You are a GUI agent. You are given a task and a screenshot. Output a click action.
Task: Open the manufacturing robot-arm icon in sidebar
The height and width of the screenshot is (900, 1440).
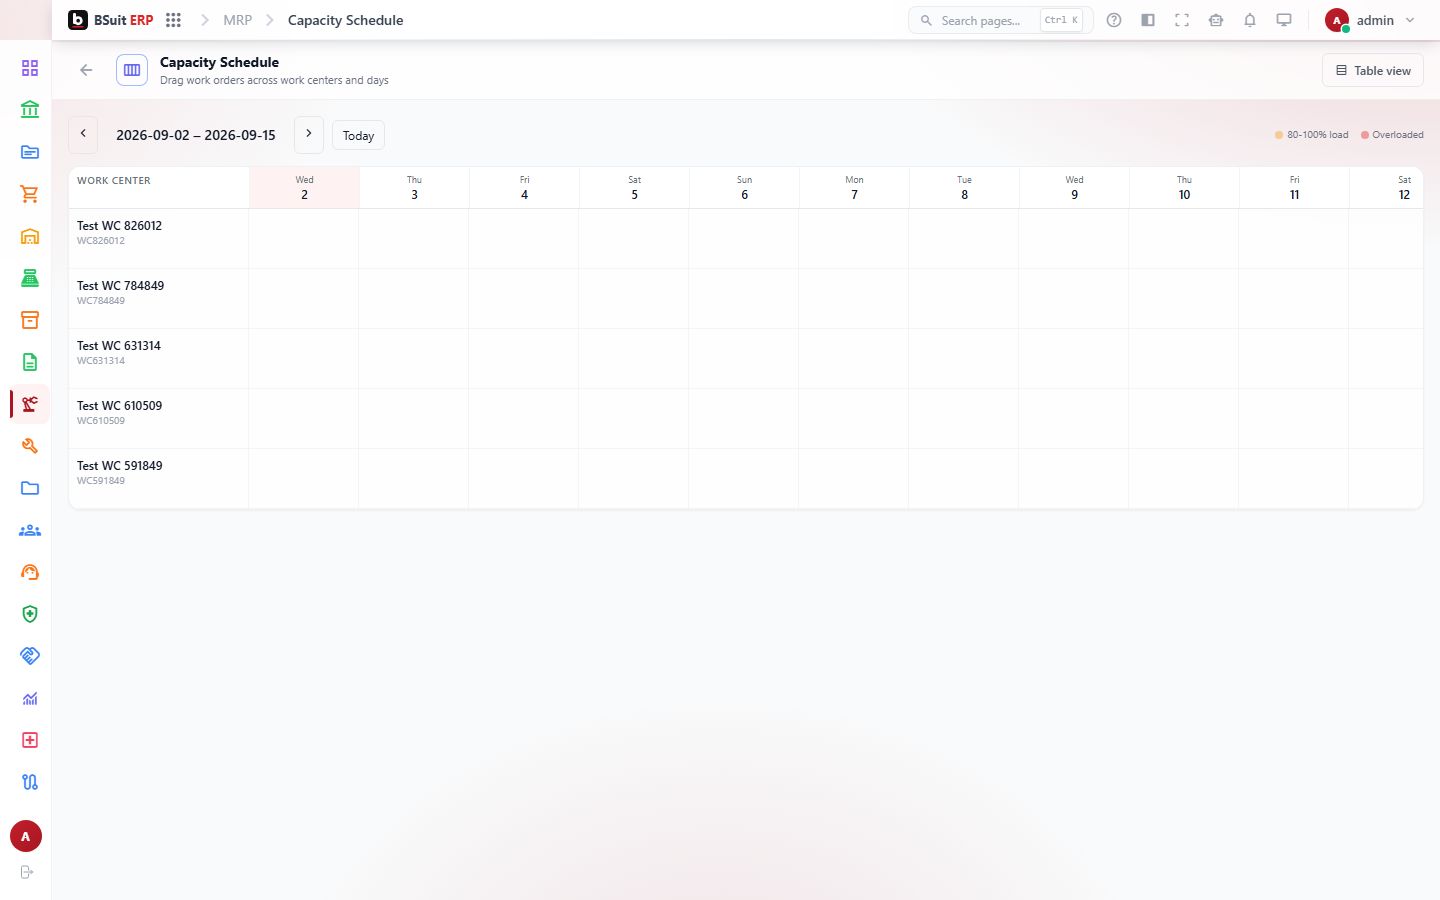click(30, 404)
